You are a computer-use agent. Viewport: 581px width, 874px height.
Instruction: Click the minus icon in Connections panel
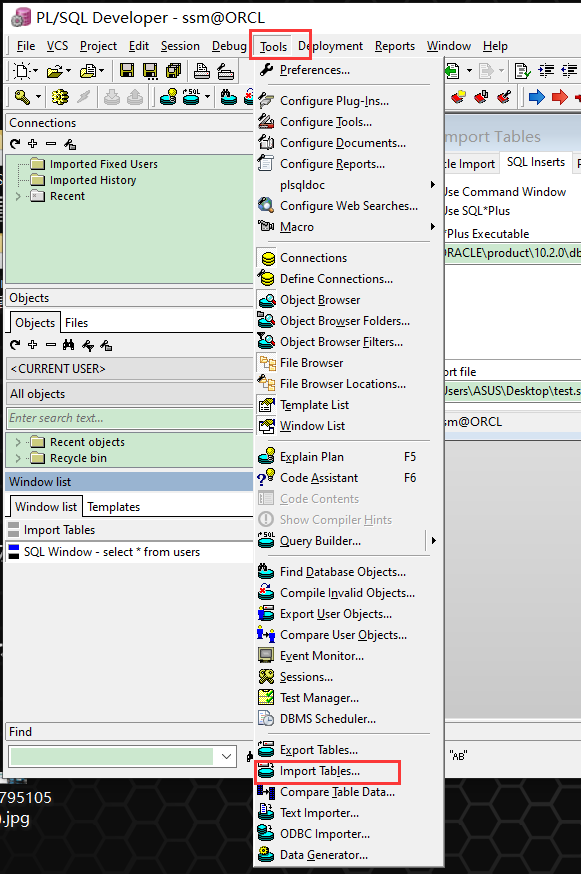tap(51, 144)
